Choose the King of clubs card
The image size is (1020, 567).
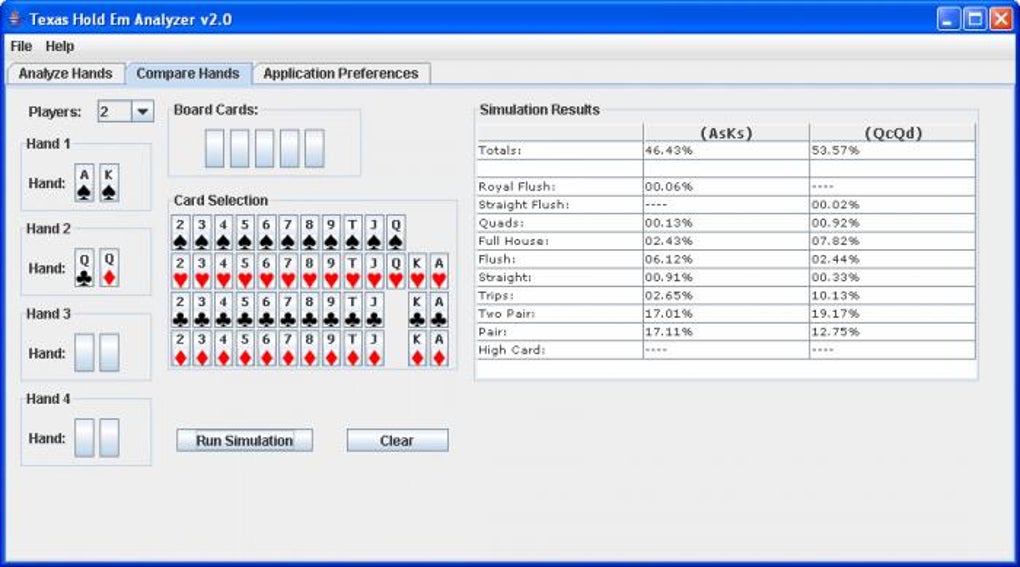(417, 310)
